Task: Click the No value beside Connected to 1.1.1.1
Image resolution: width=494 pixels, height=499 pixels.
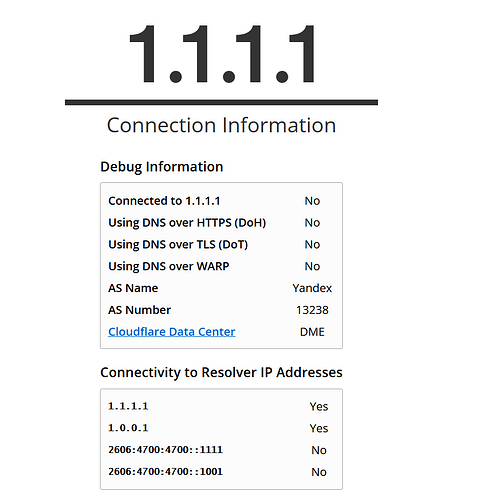Action: tap(312, 201)
